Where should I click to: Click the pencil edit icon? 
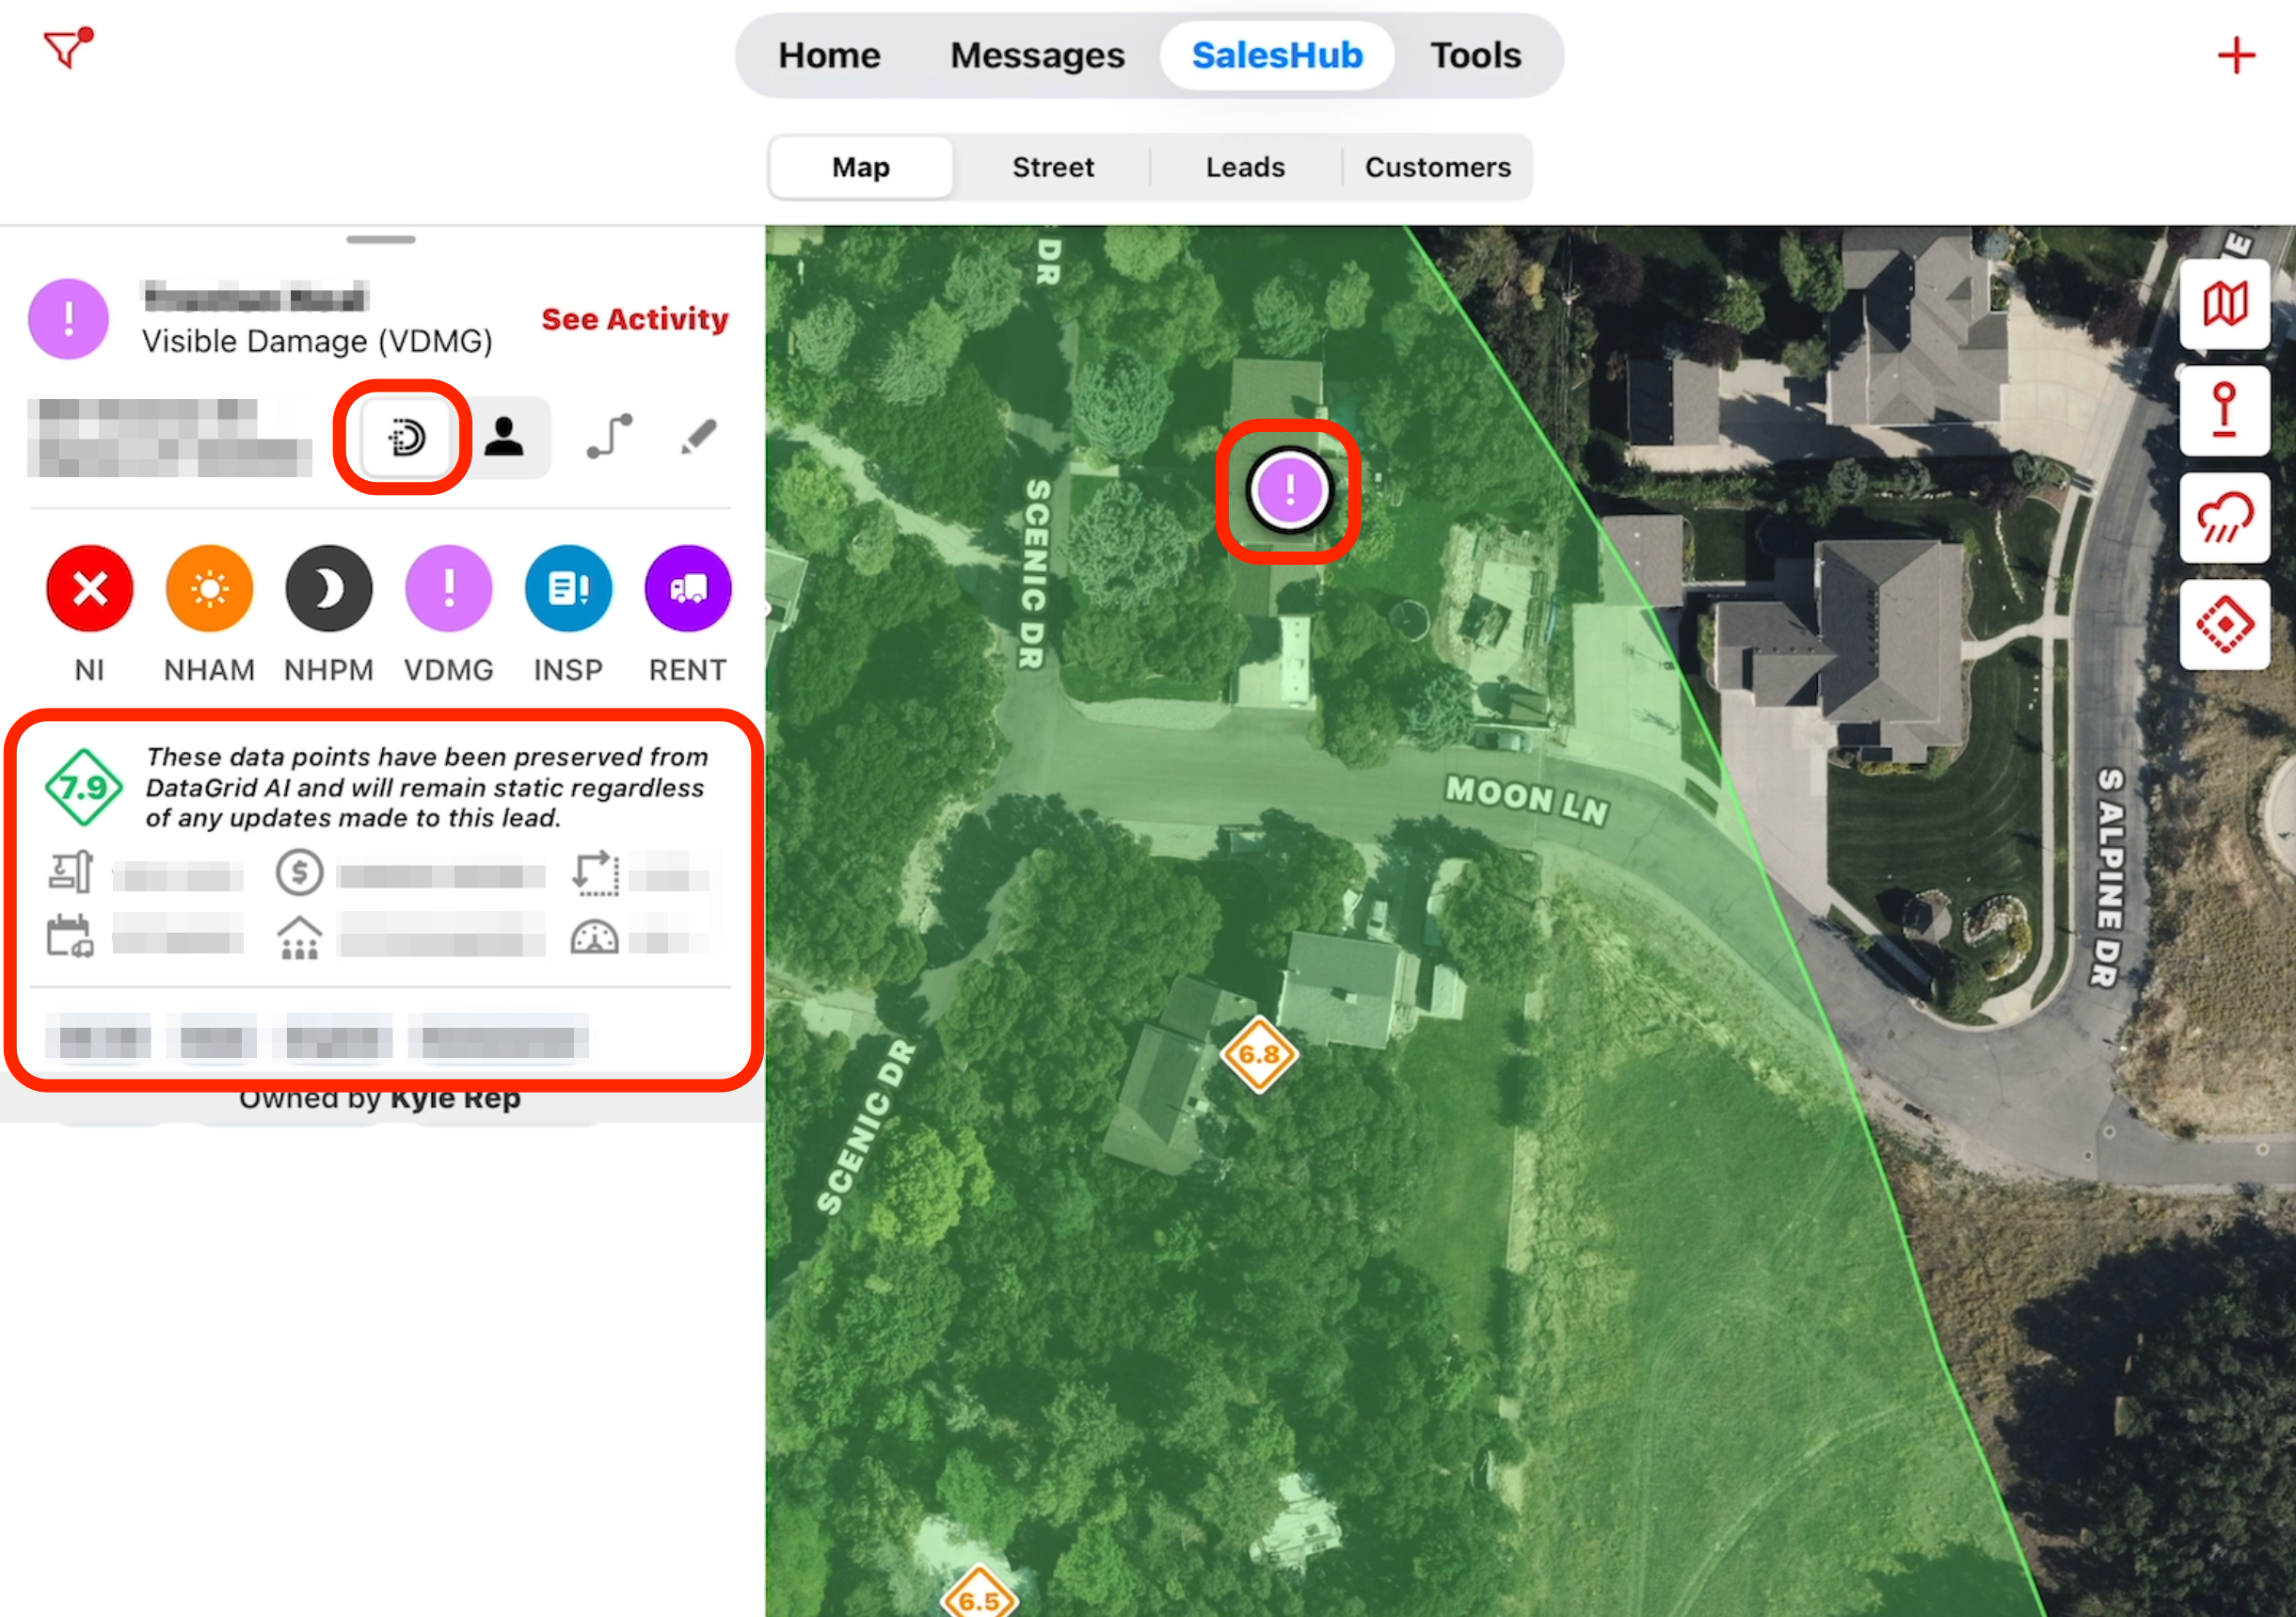(x=698, y=437)
